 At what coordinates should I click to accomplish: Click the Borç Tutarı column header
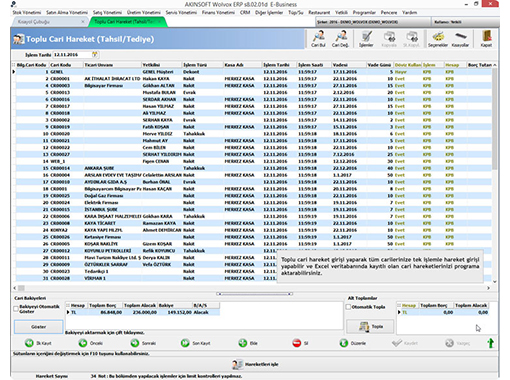pos(480,65)
